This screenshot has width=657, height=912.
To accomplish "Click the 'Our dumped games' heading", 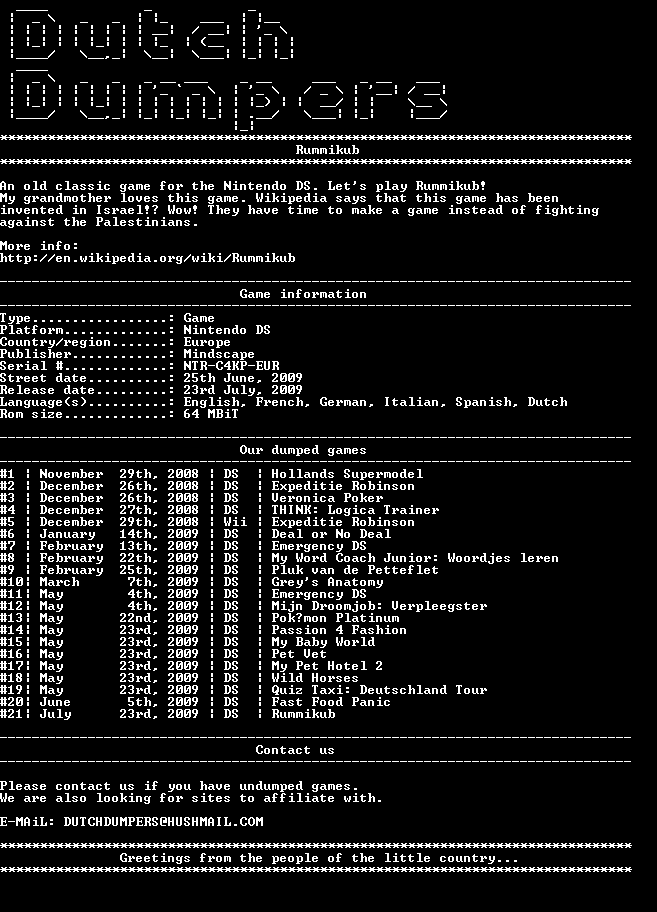I will [303, 450].
